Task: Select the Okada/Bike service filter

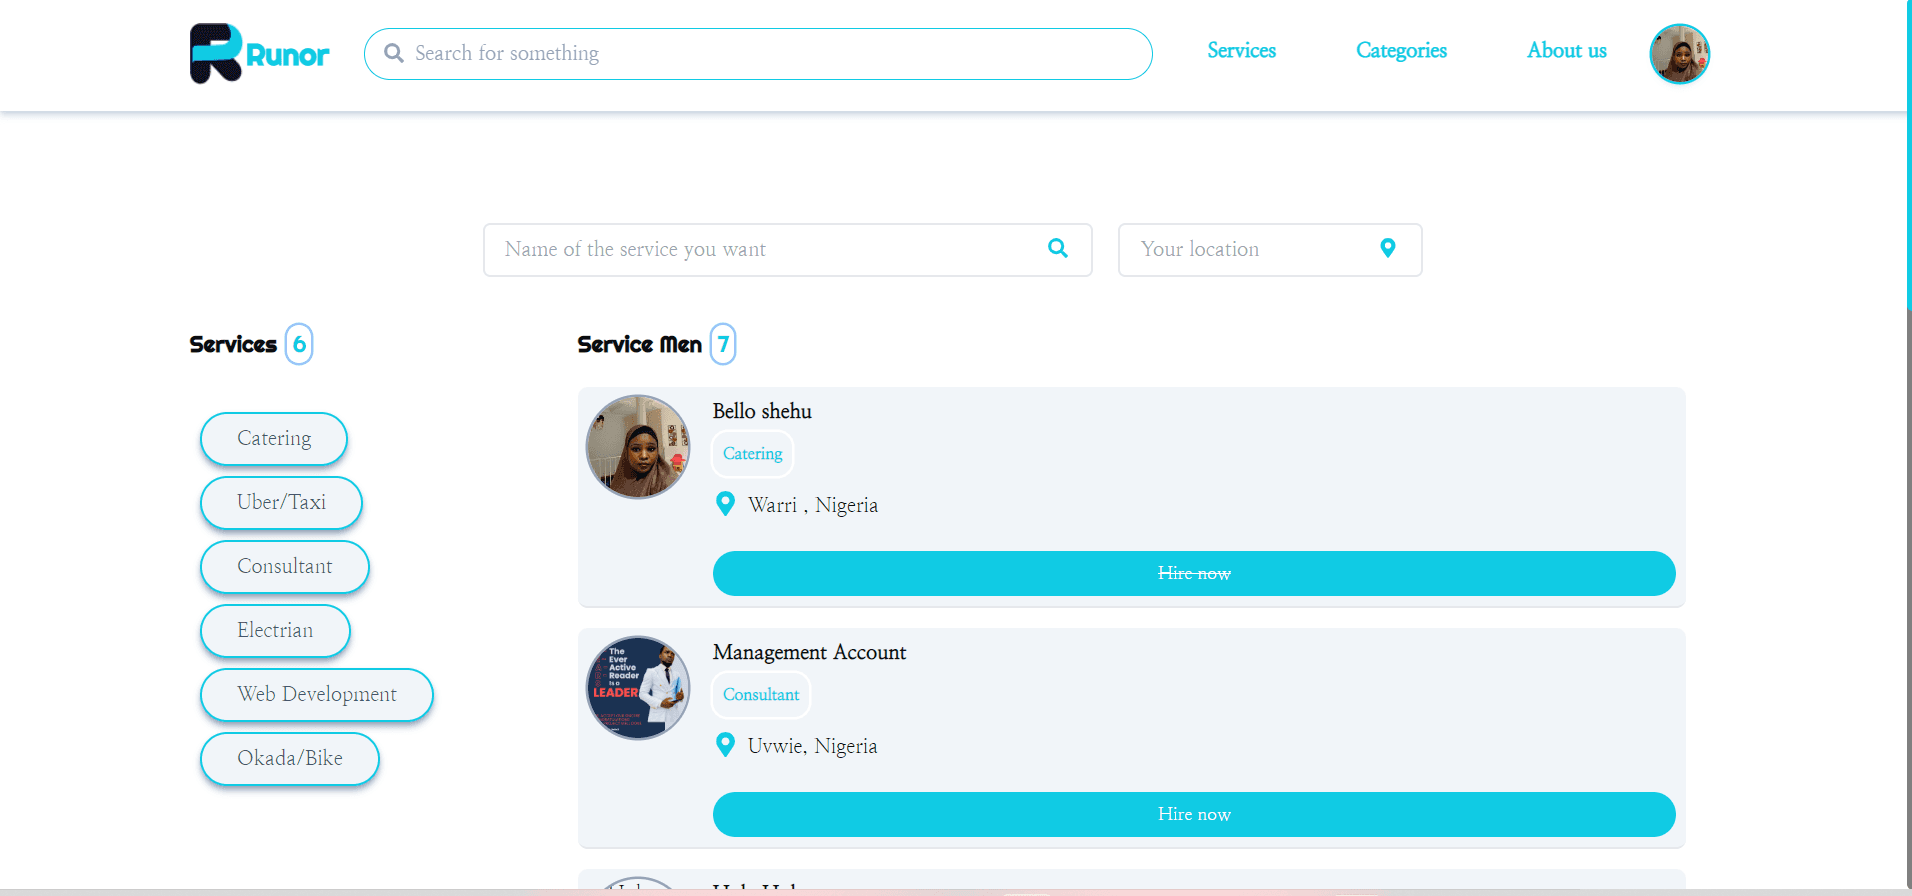Action: click(289, 759)
